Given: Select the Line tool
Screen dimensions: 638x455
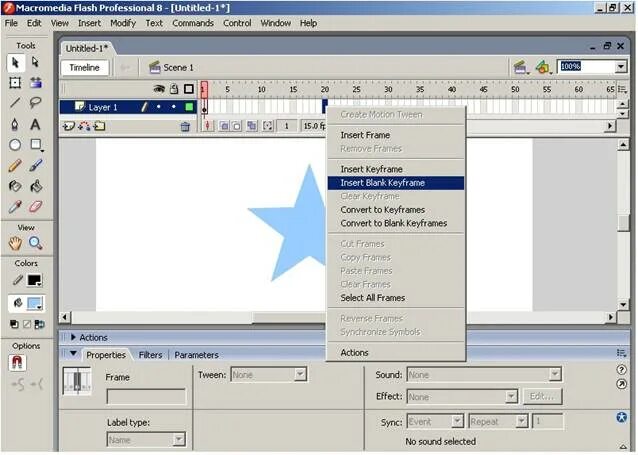Looking at the screenshot, I should [15, 102].
